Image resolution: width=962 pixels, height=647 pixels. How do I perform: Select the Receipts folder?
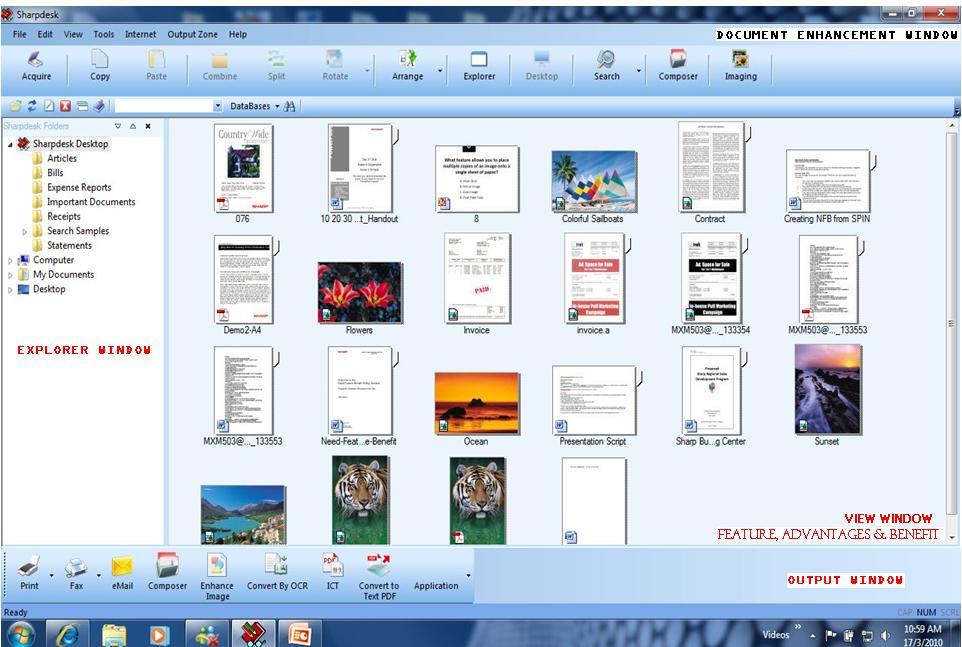[62, 216]
